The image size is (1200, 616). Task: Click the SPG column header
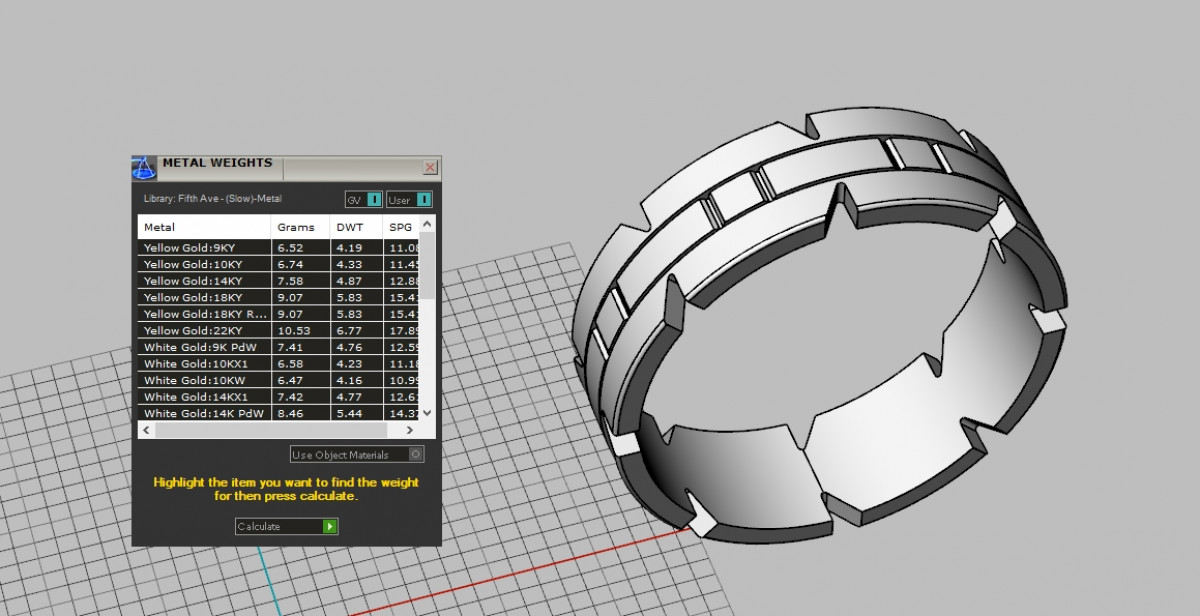pos(400,227)
